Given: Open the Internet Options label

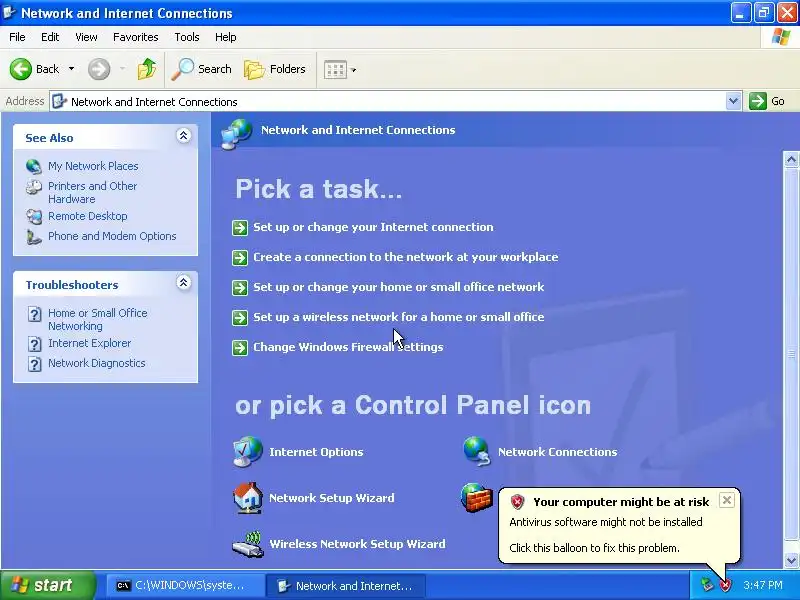Looking at the screenshot, I should pos(316,452).
